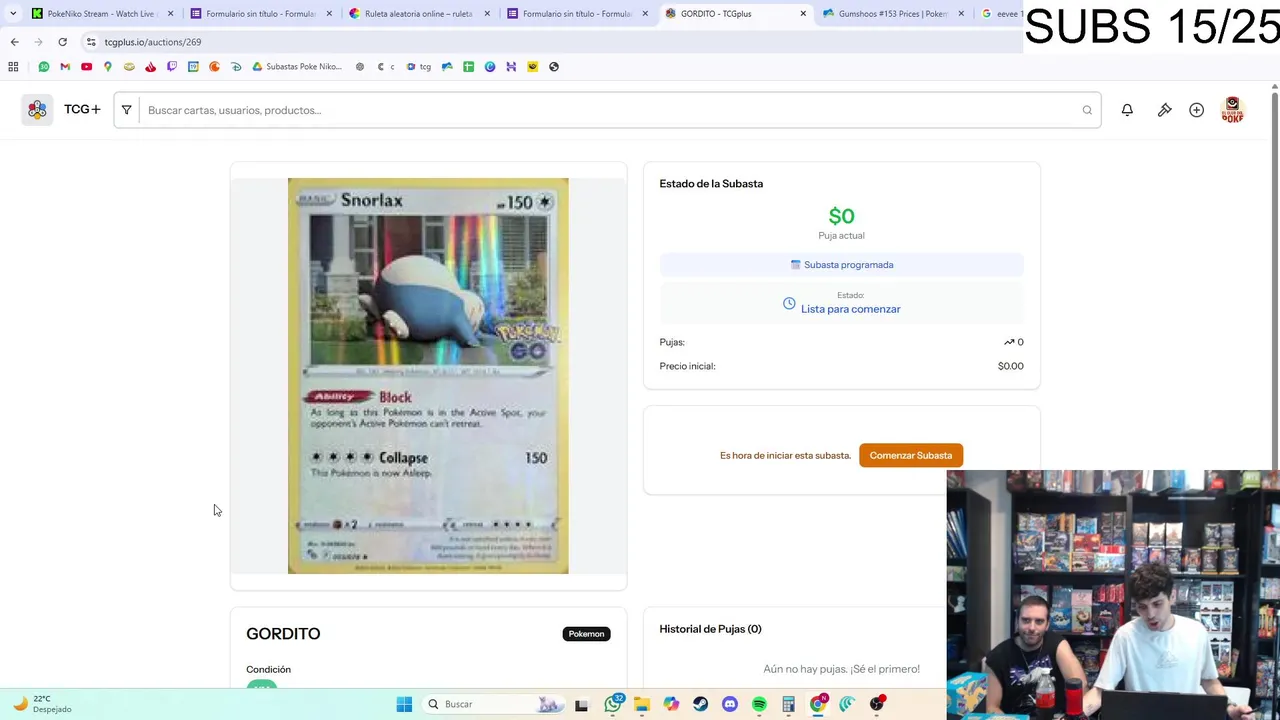Click the site info icon beside URL
The image size is (1280, 720).
click(91, 42)
